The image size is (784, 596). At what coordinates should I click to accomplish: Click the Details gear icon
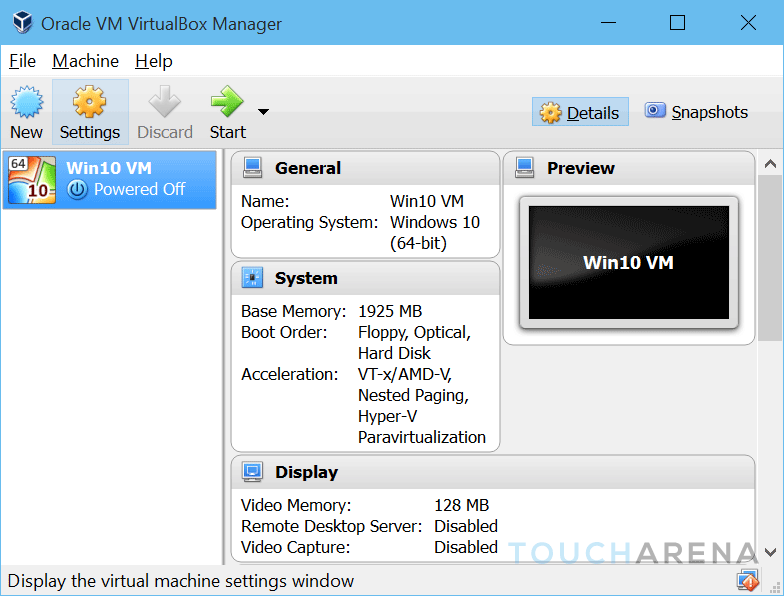(550, 112)
